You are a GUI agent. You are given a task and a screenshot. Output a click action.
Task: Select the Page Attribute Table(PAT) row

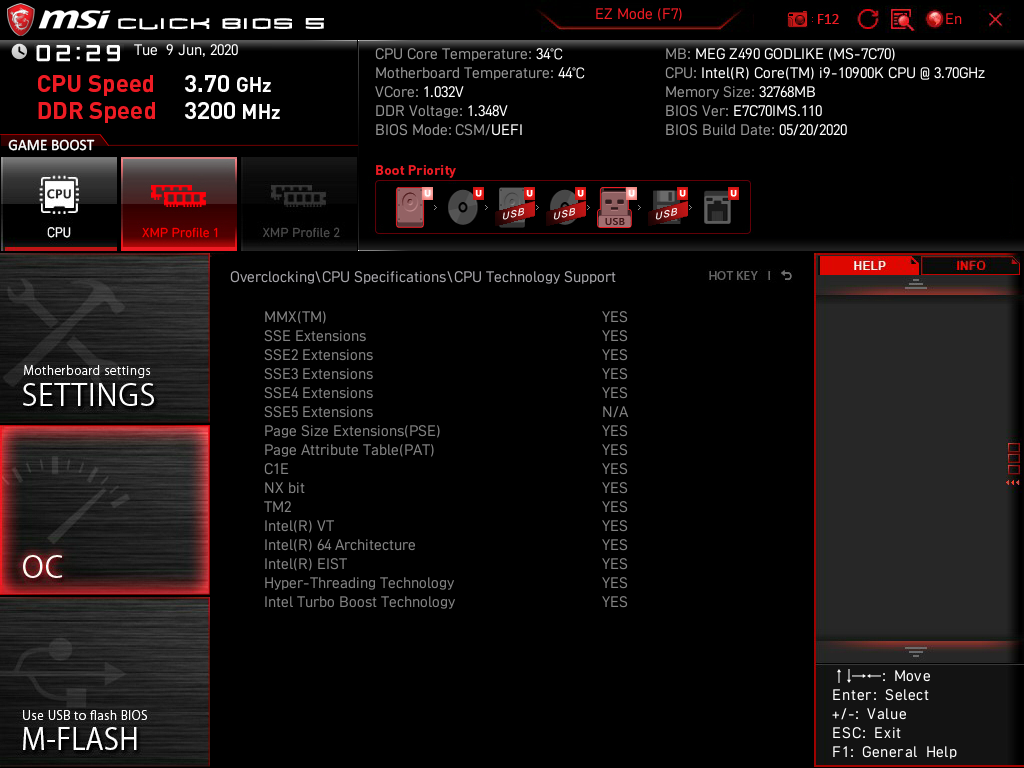[x=445, y=449]
